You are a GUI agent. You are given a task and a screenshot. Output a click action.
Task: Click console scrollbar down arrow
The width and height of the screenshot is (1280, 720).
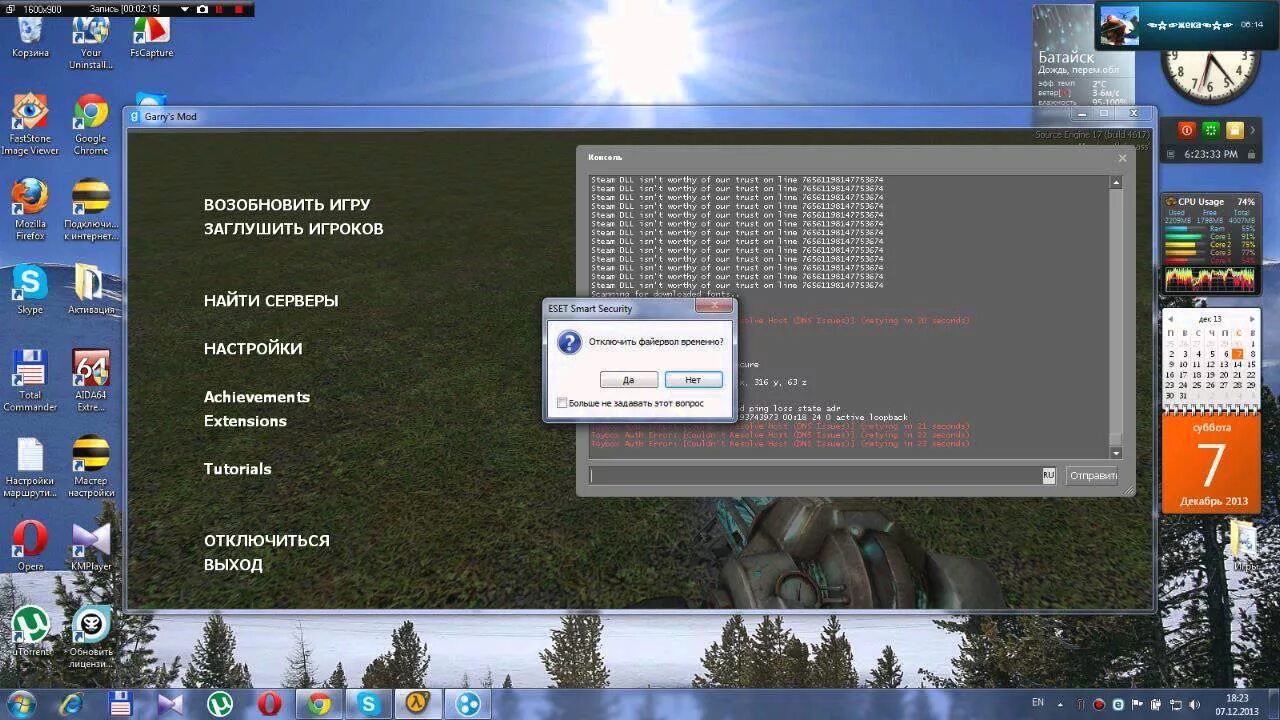coord(1116,453)
